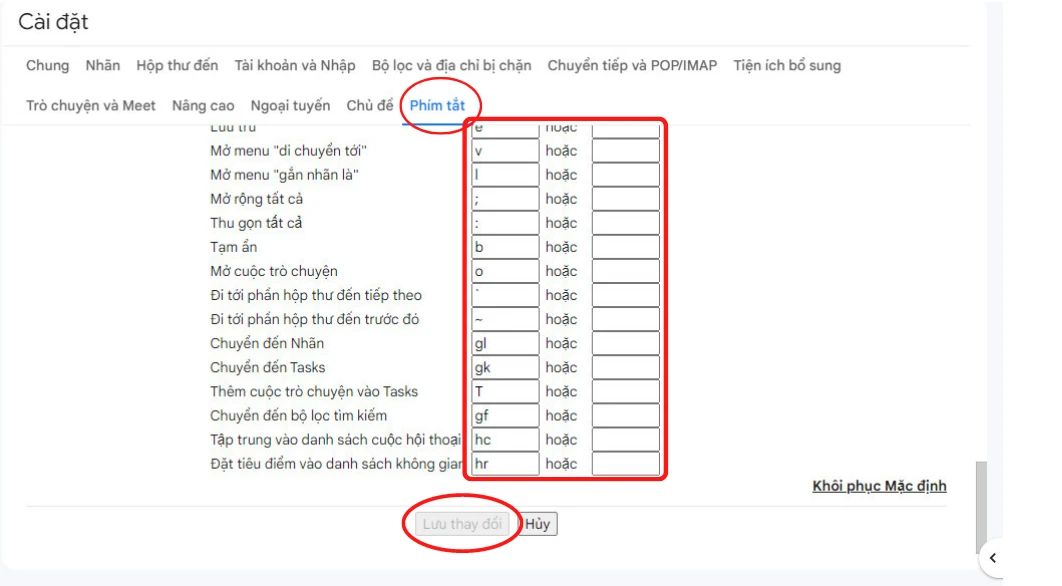Click the alternate key field for Chuyển đến Nhãn
This screenshot has height=586, width=1062.
click(x=626, y=343)
